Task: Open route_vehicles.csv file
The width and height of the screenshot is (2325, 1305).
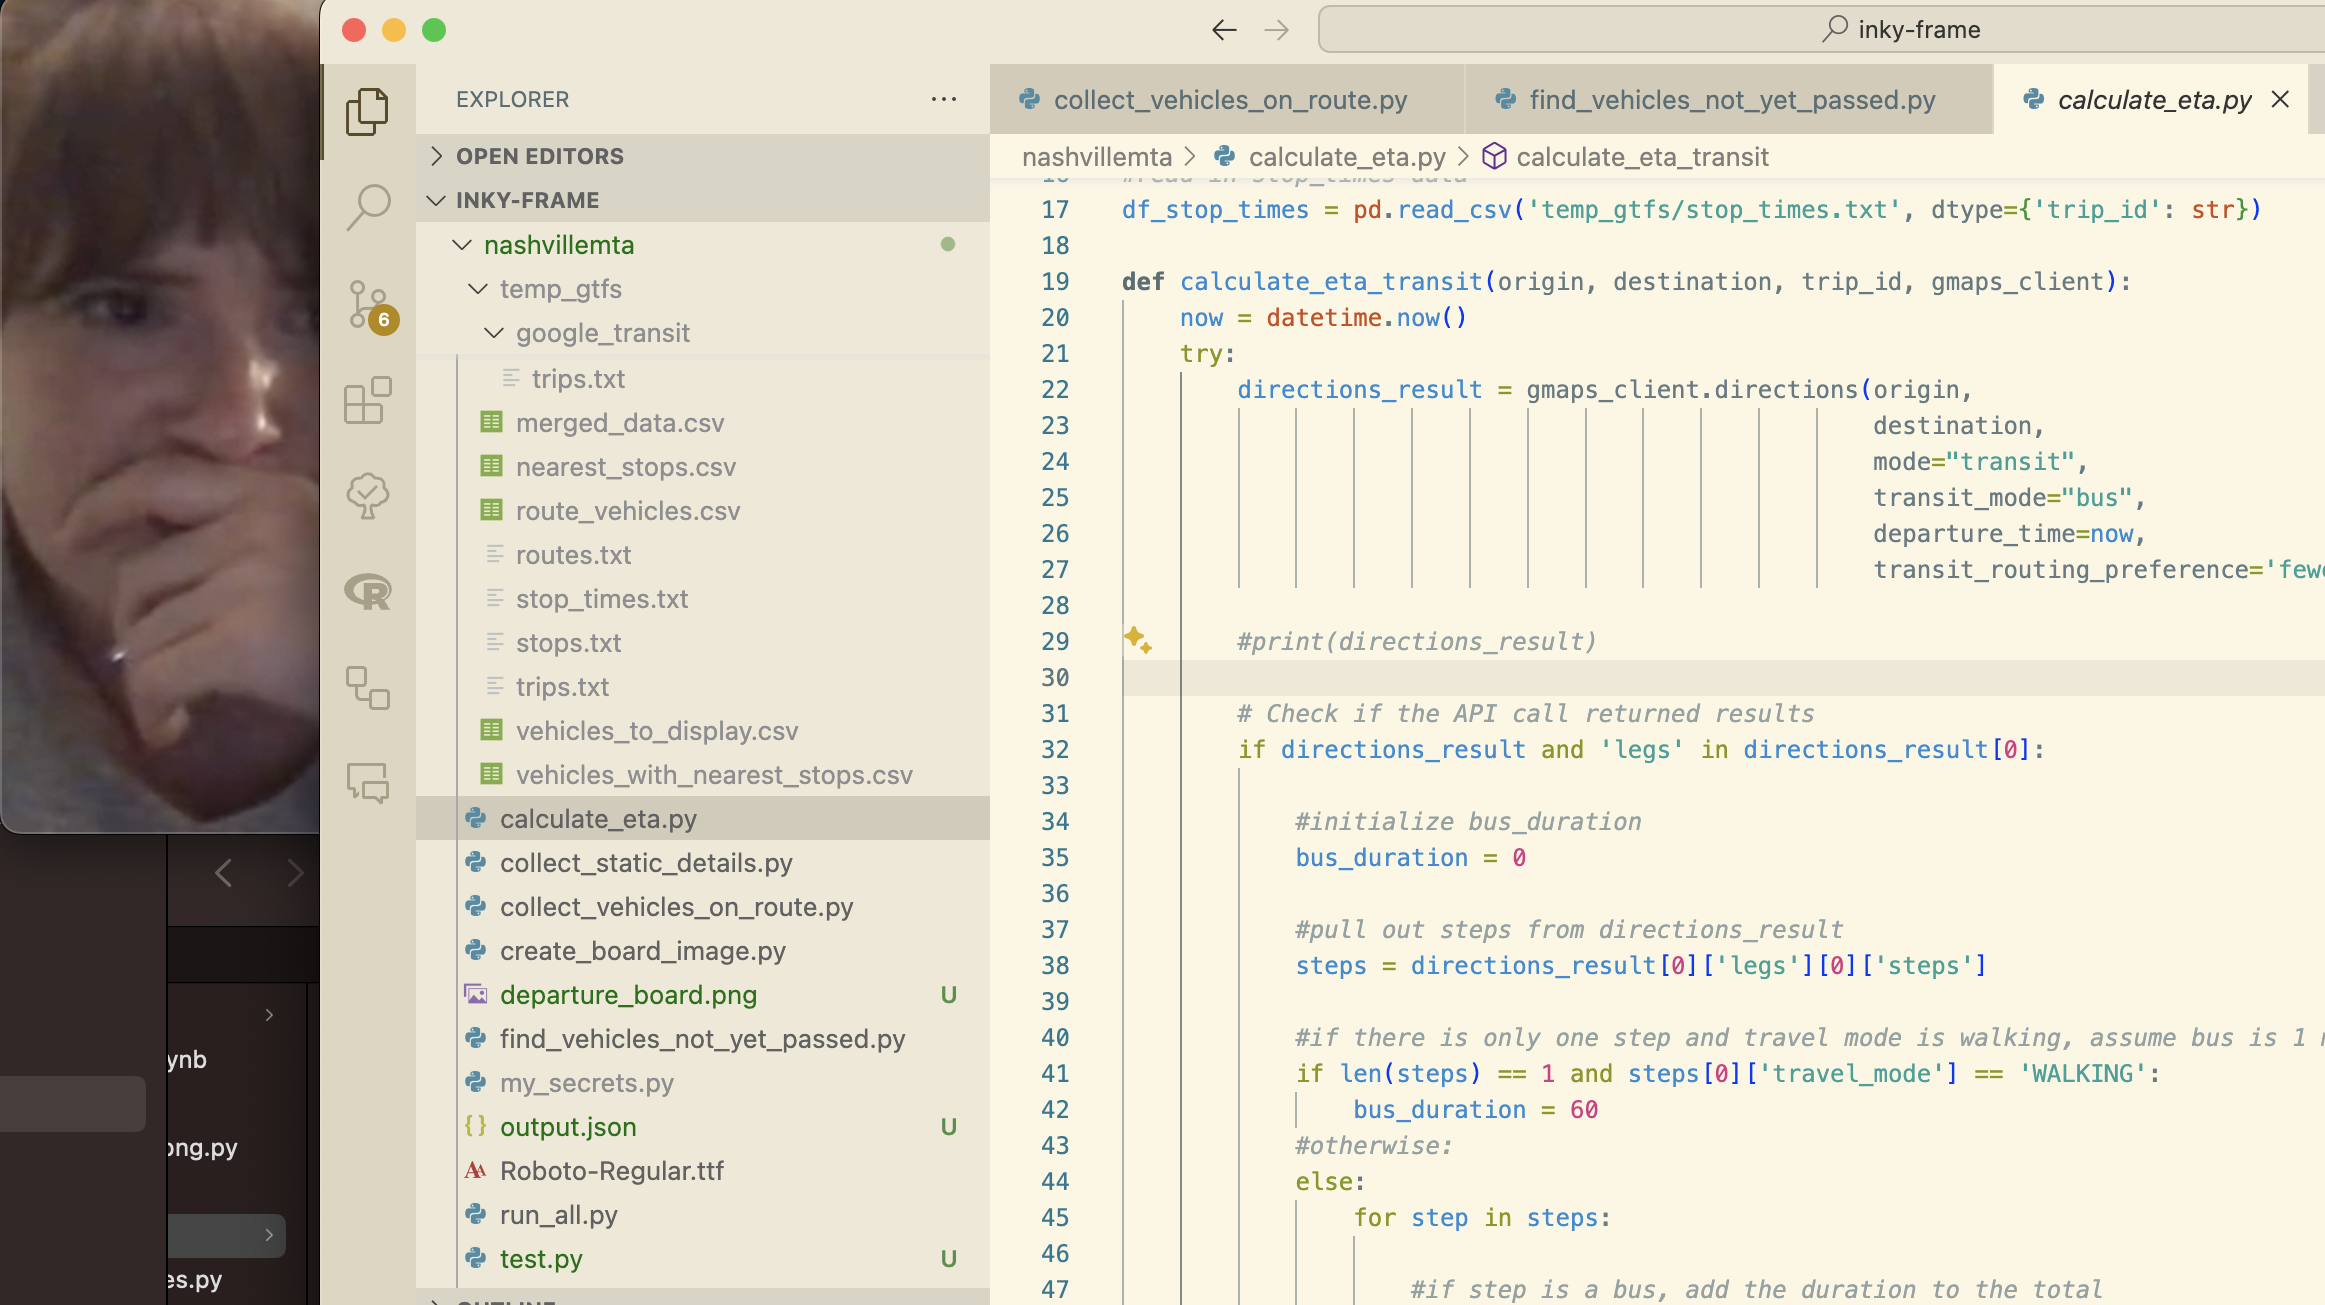Action: pos(702,511)
